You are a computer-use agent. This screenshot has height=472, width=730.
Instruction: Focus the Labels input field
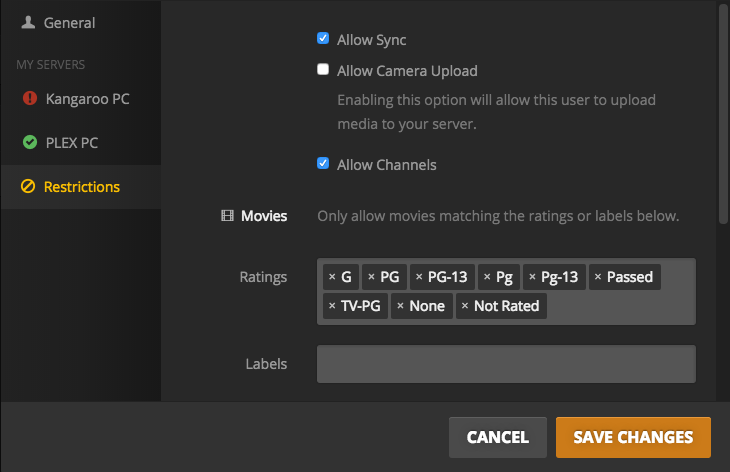pos(506,364)
